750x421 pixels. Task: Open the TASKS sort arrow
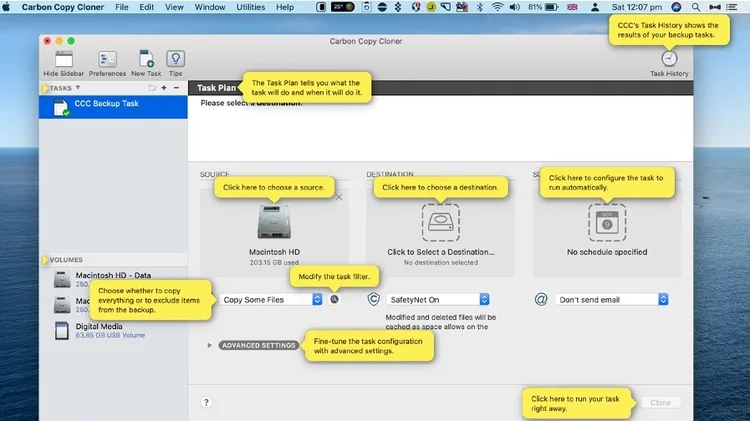pyautogui.click(x=77, y=88)
